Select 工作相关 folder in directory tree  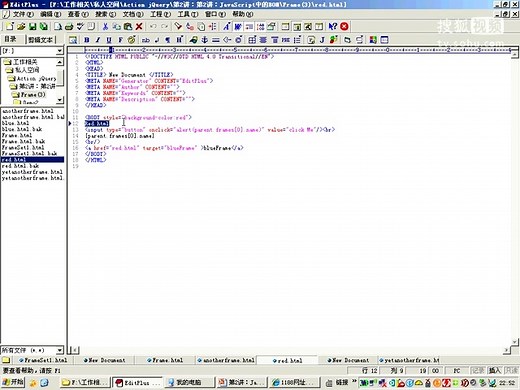tap(25, 62)
